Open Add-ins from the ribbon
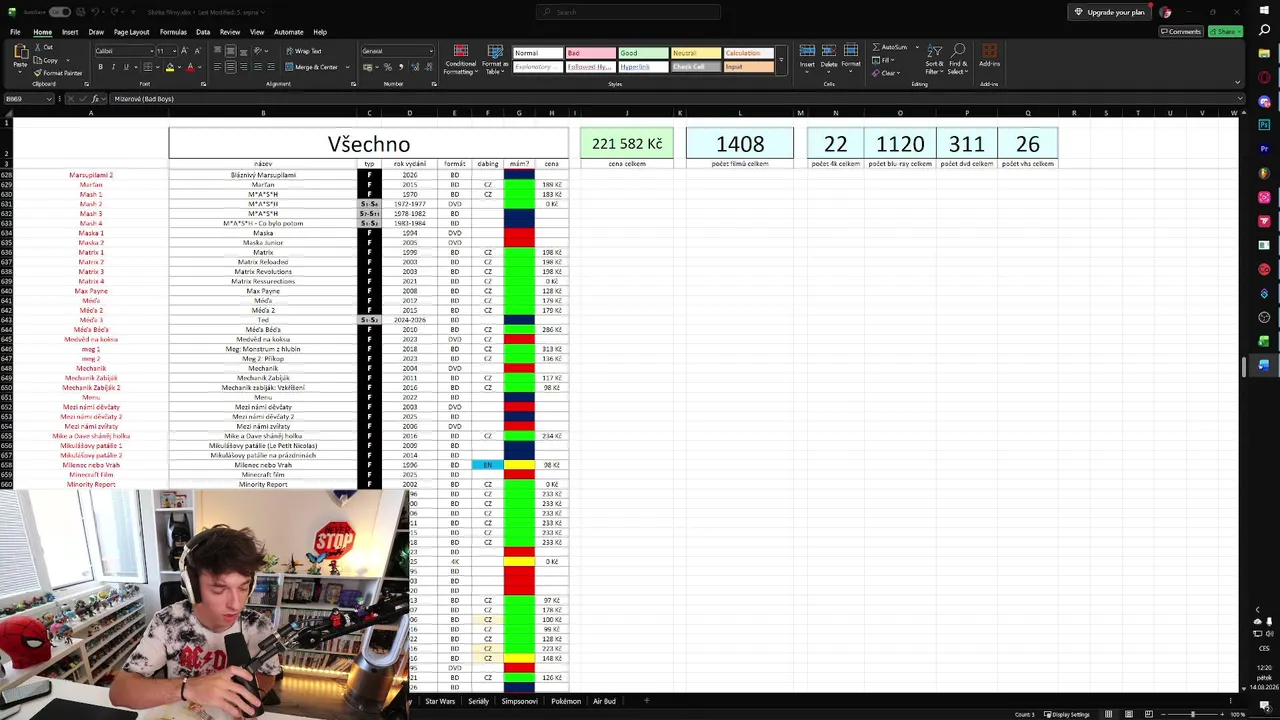Viewport: 1280px width, 720px height. click(989, 55)
